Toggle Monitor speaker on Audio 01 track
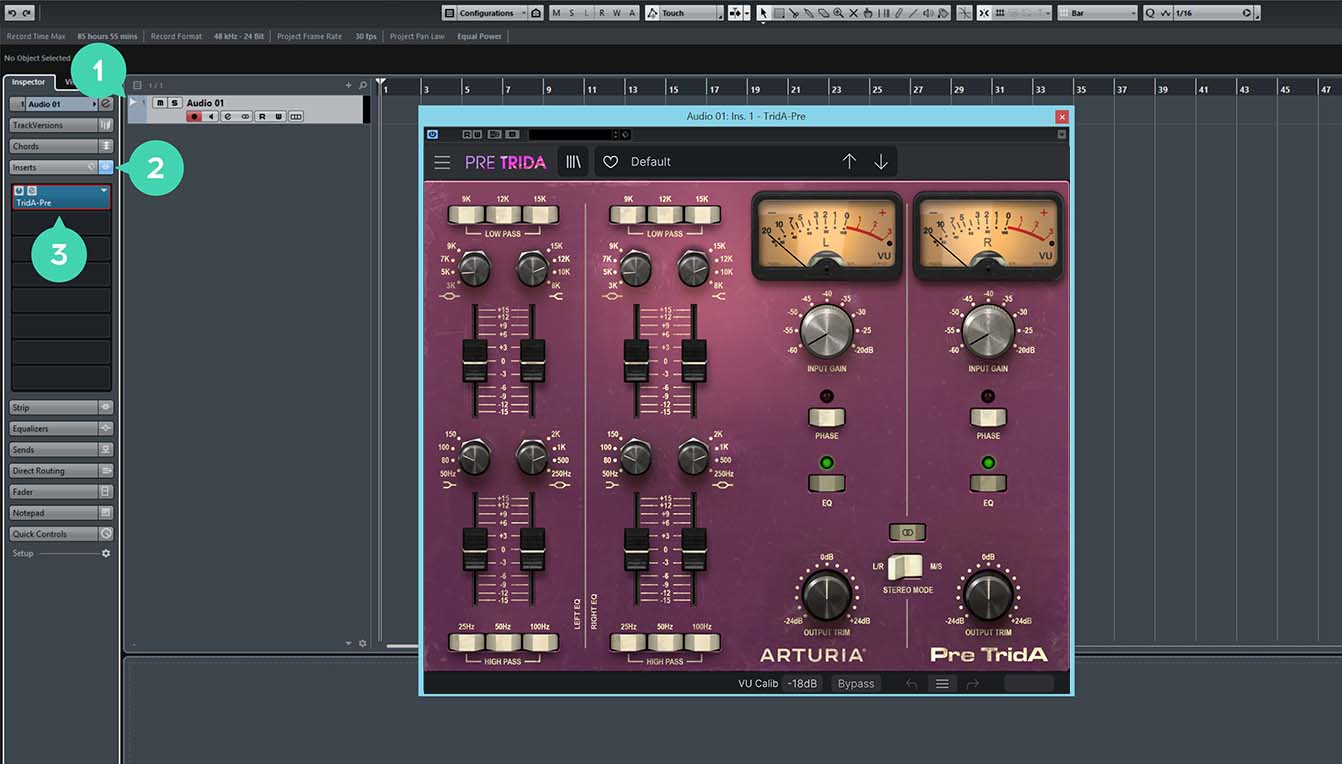Screen dimensions: 1342x764 click(x=211, y=117)
